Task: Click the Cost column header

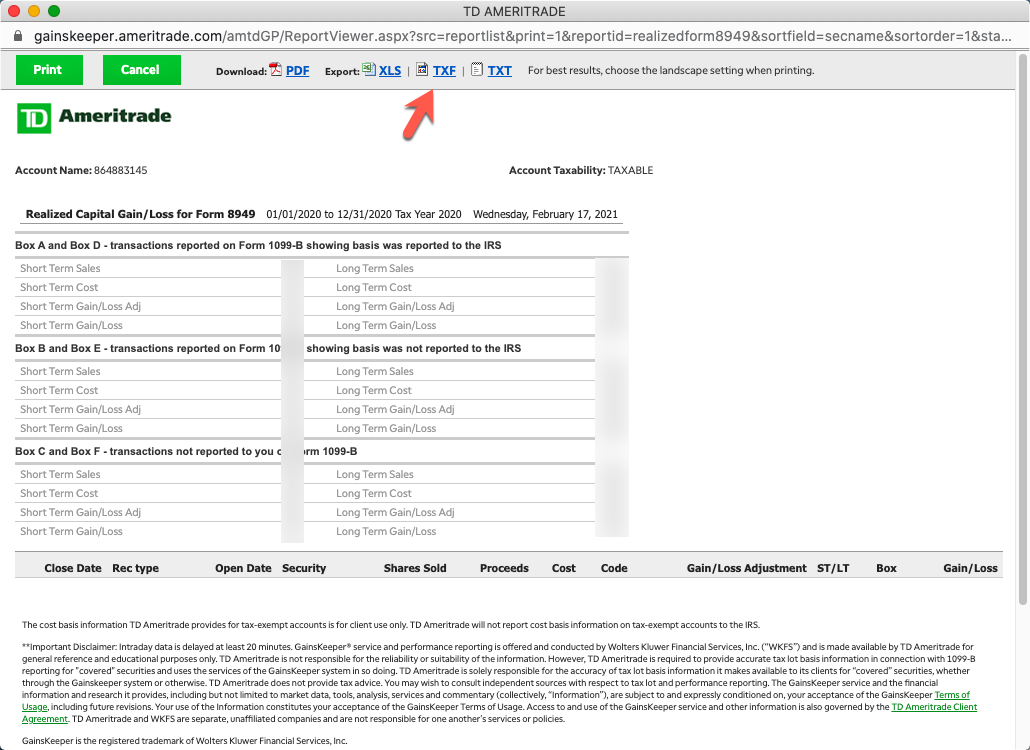Action: (x=564, y=568)
